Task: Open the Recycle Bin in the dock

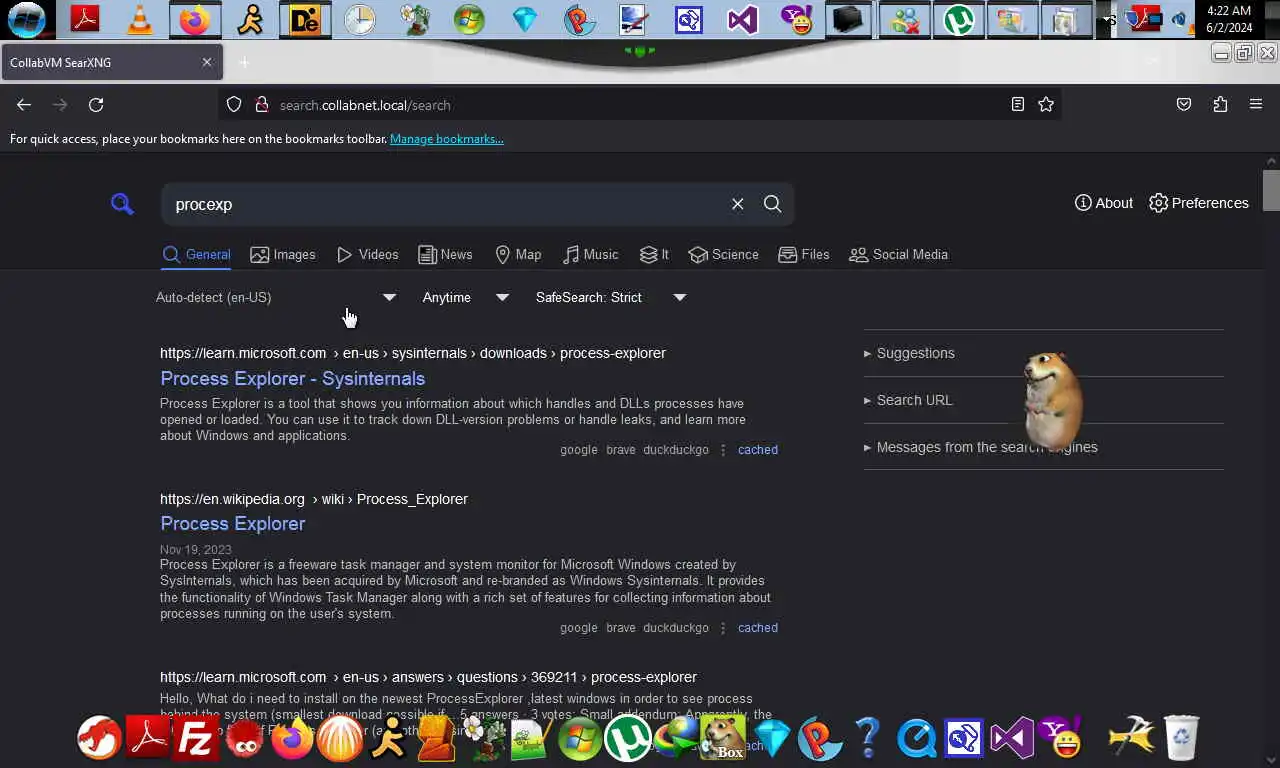Action: 1181,738
